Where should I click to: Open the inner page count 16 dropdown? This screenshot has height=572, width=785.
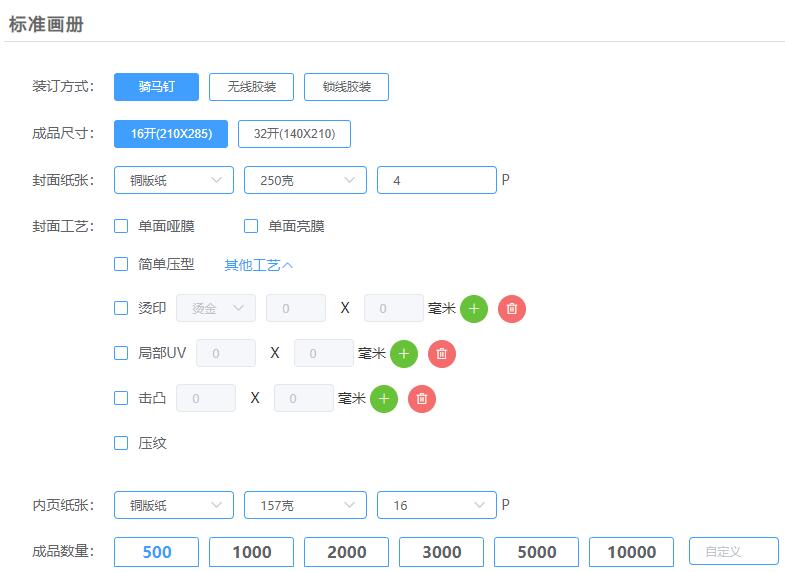pos(436,505)
